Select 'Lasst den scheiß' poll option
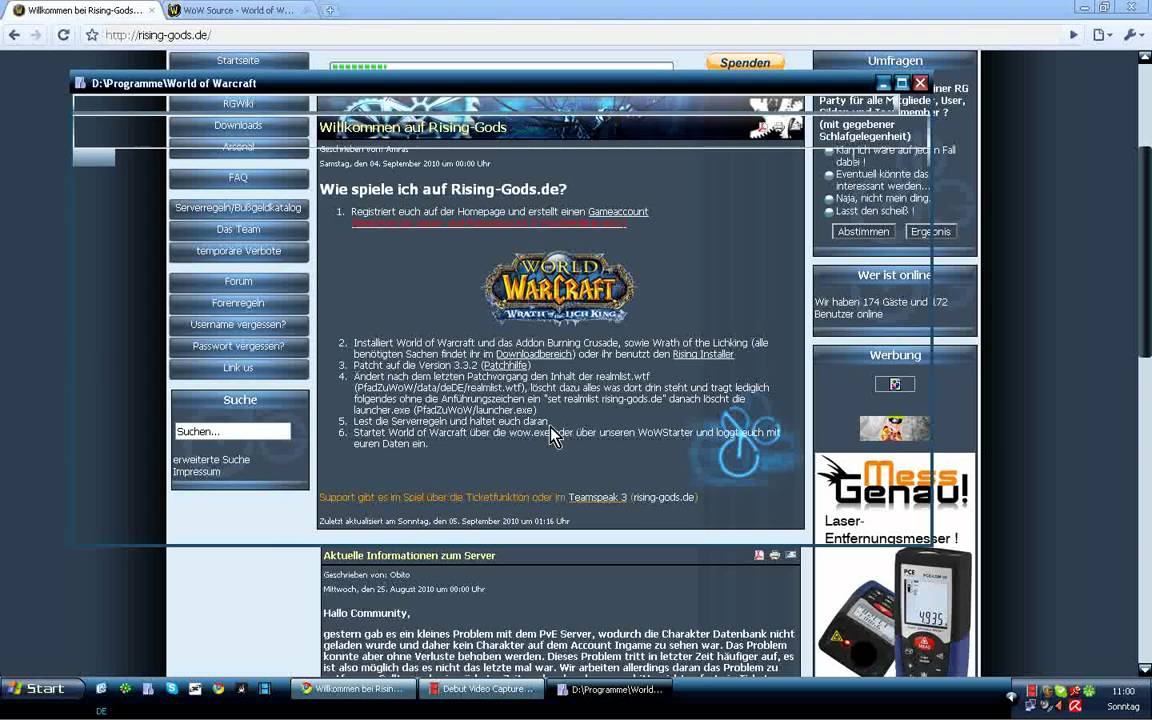This screenshot has height=720, width=1152. click(829, 211)
